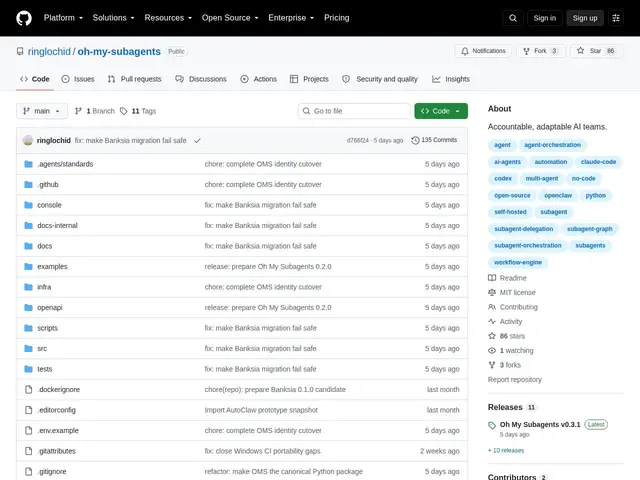
Task: Select the Code tab
Action: pos(35,79)
